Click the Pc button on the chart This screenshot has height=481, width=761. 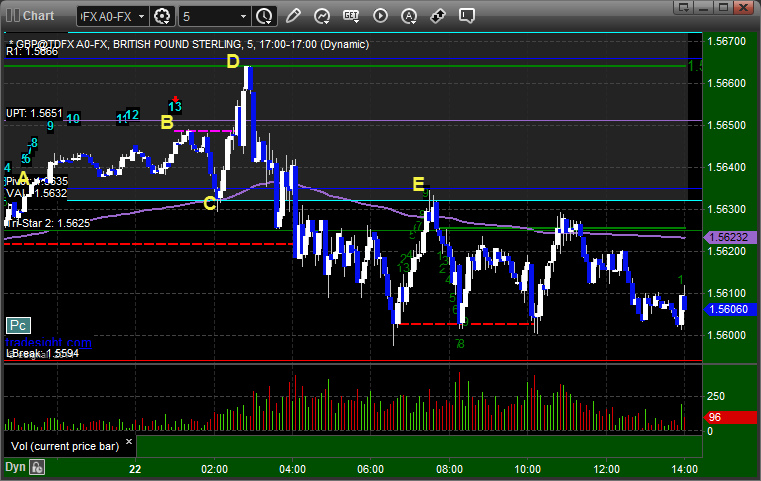pos(18,325)
